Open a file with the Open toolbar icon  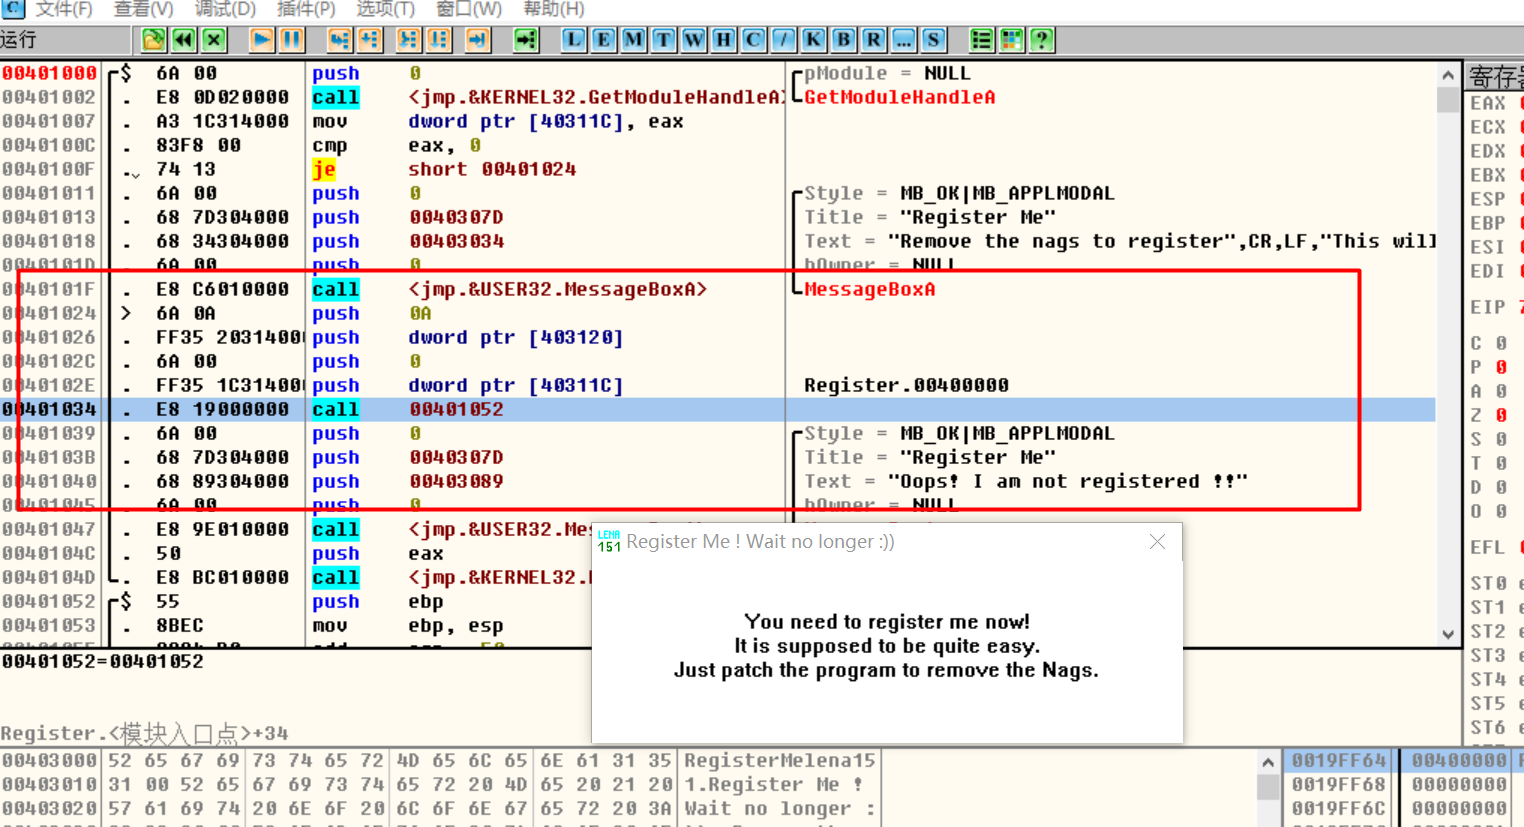153,40
